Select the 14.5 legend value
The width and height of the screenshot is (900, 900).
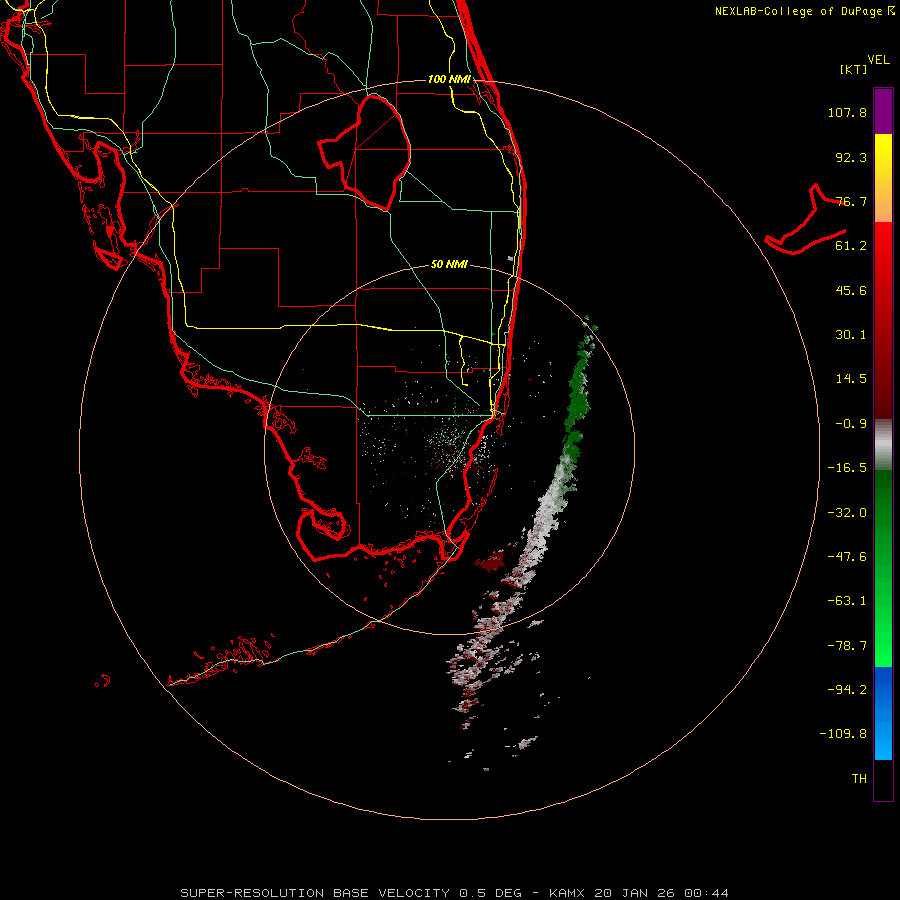851,379
